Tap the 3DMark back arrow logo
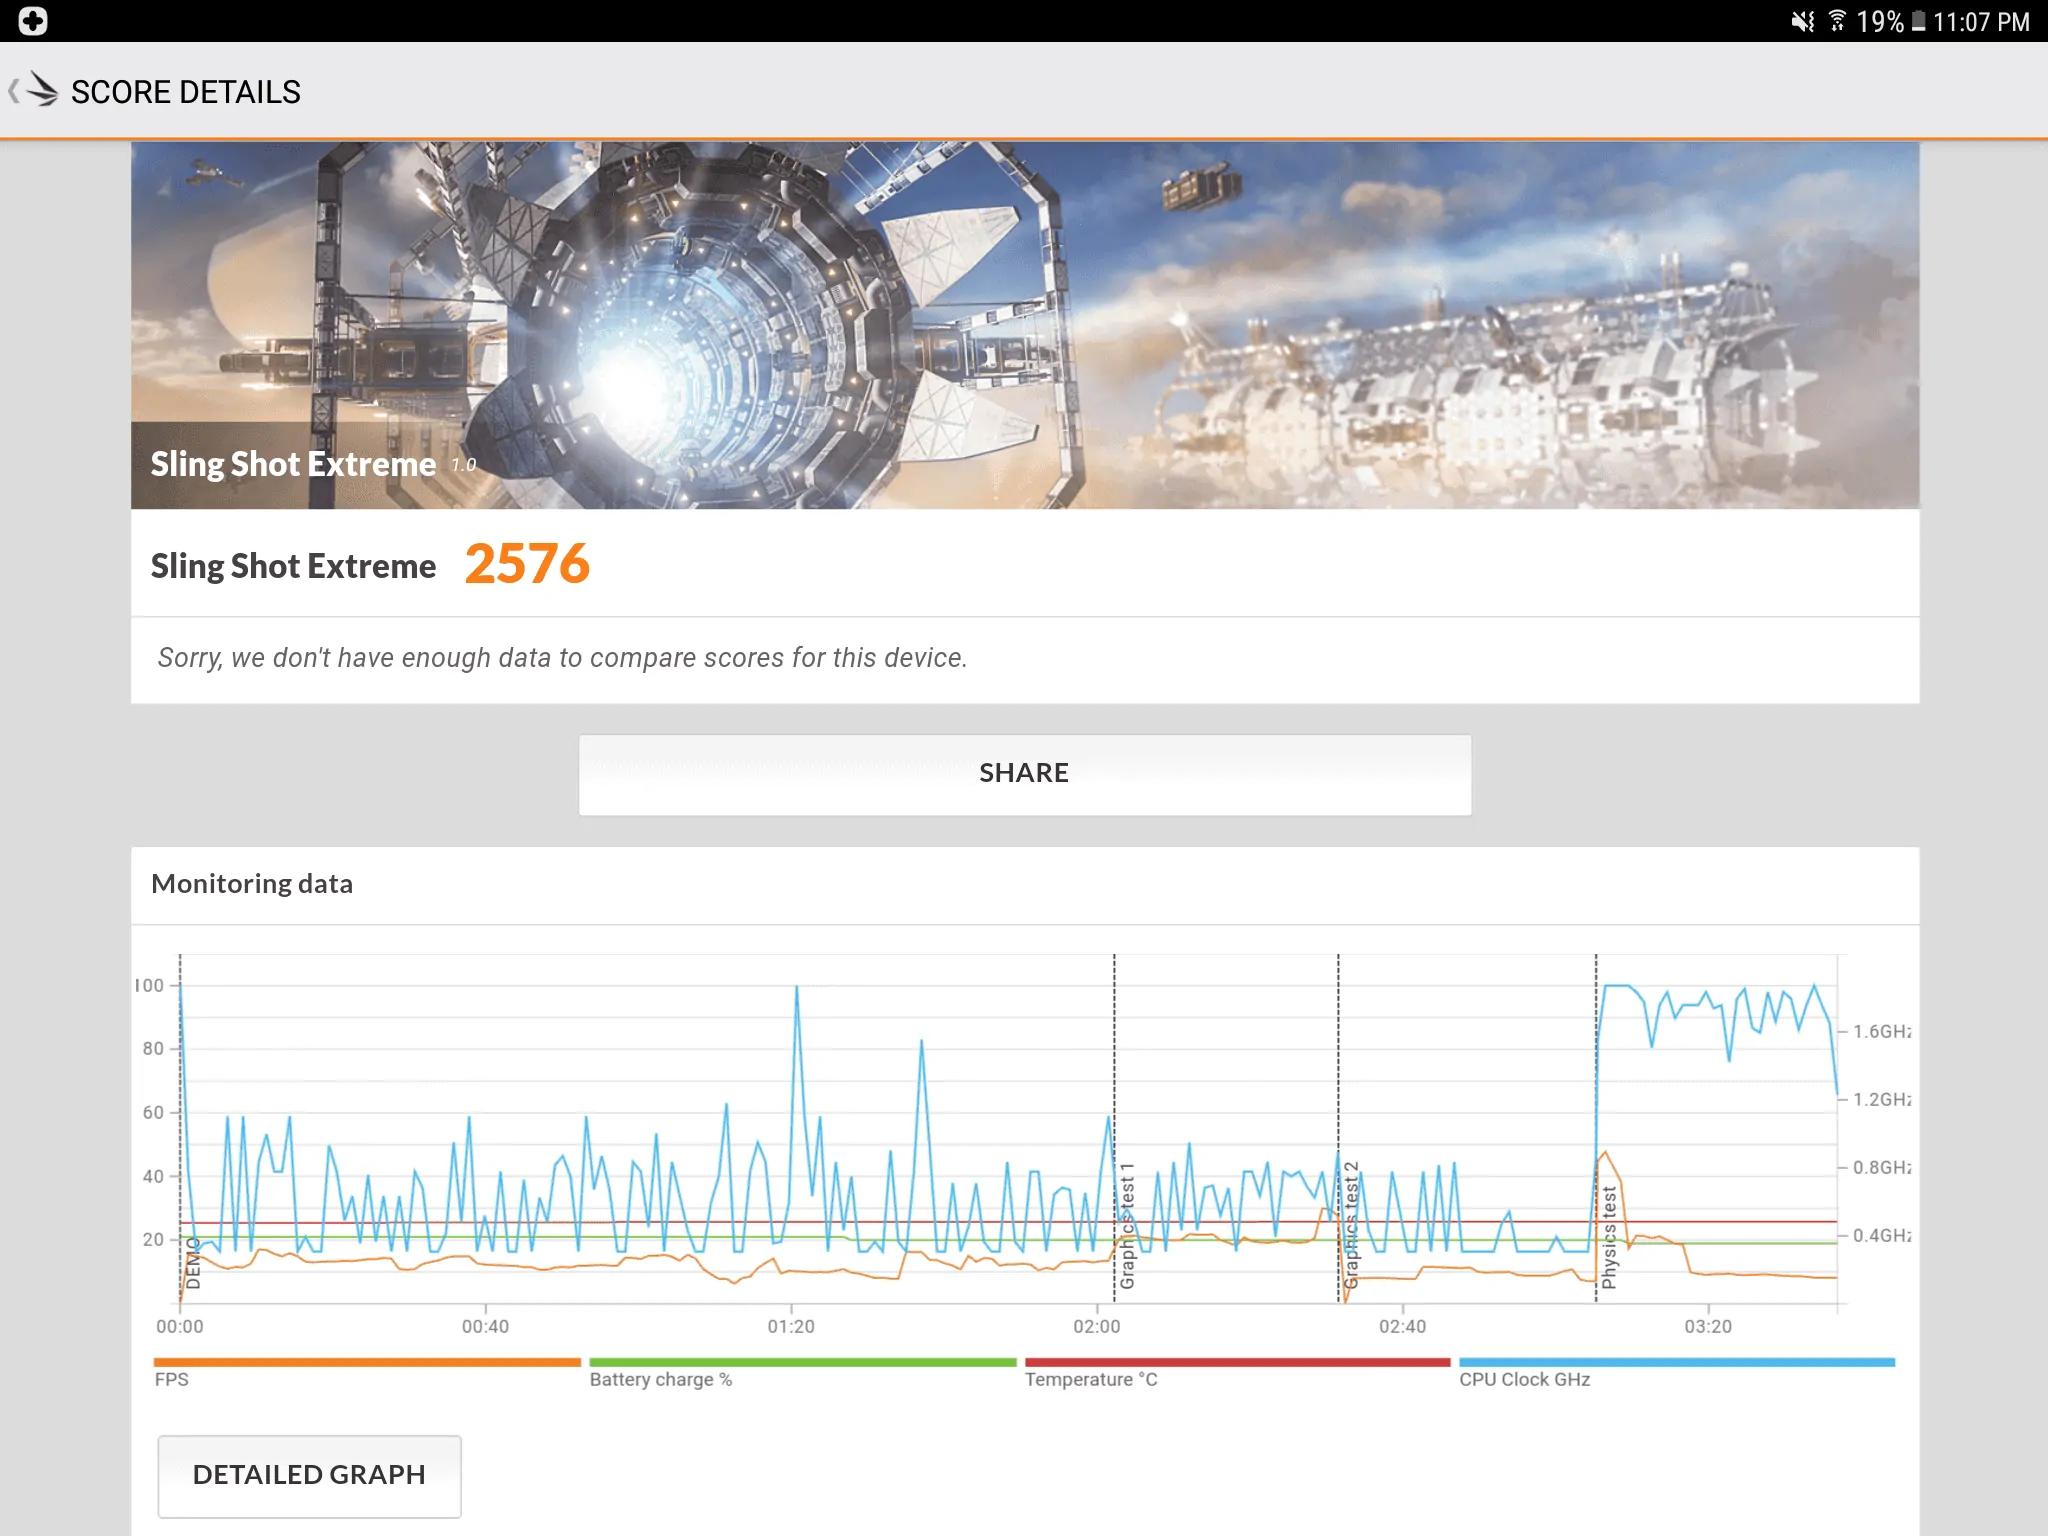The height and width of the screenshot is (1536, 2048). [x=34, y=90]
